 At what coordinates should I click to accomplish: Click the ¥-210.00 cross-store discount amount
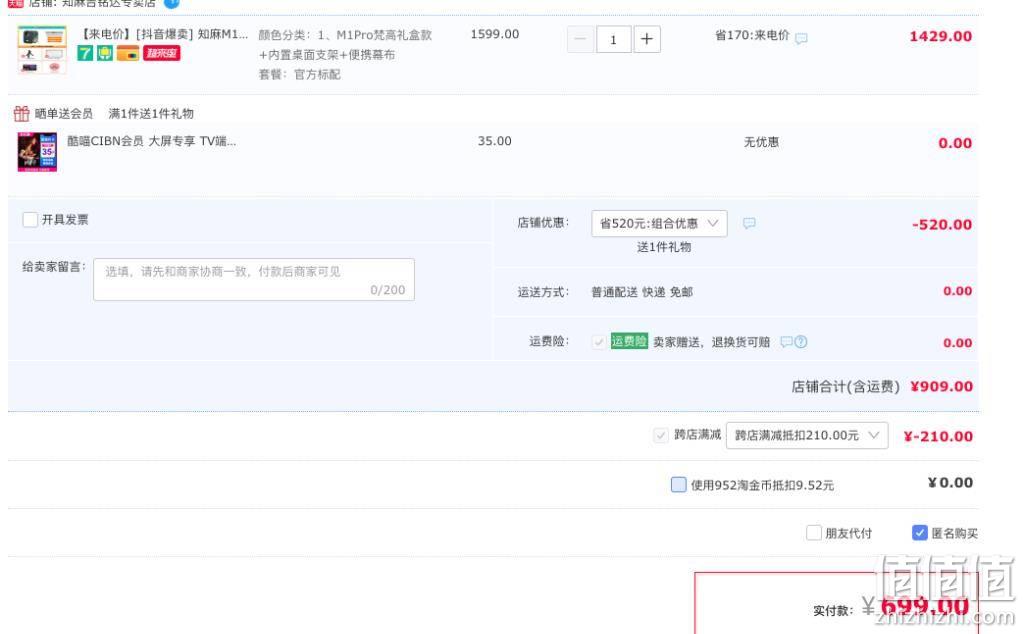[x=938, y=436]
